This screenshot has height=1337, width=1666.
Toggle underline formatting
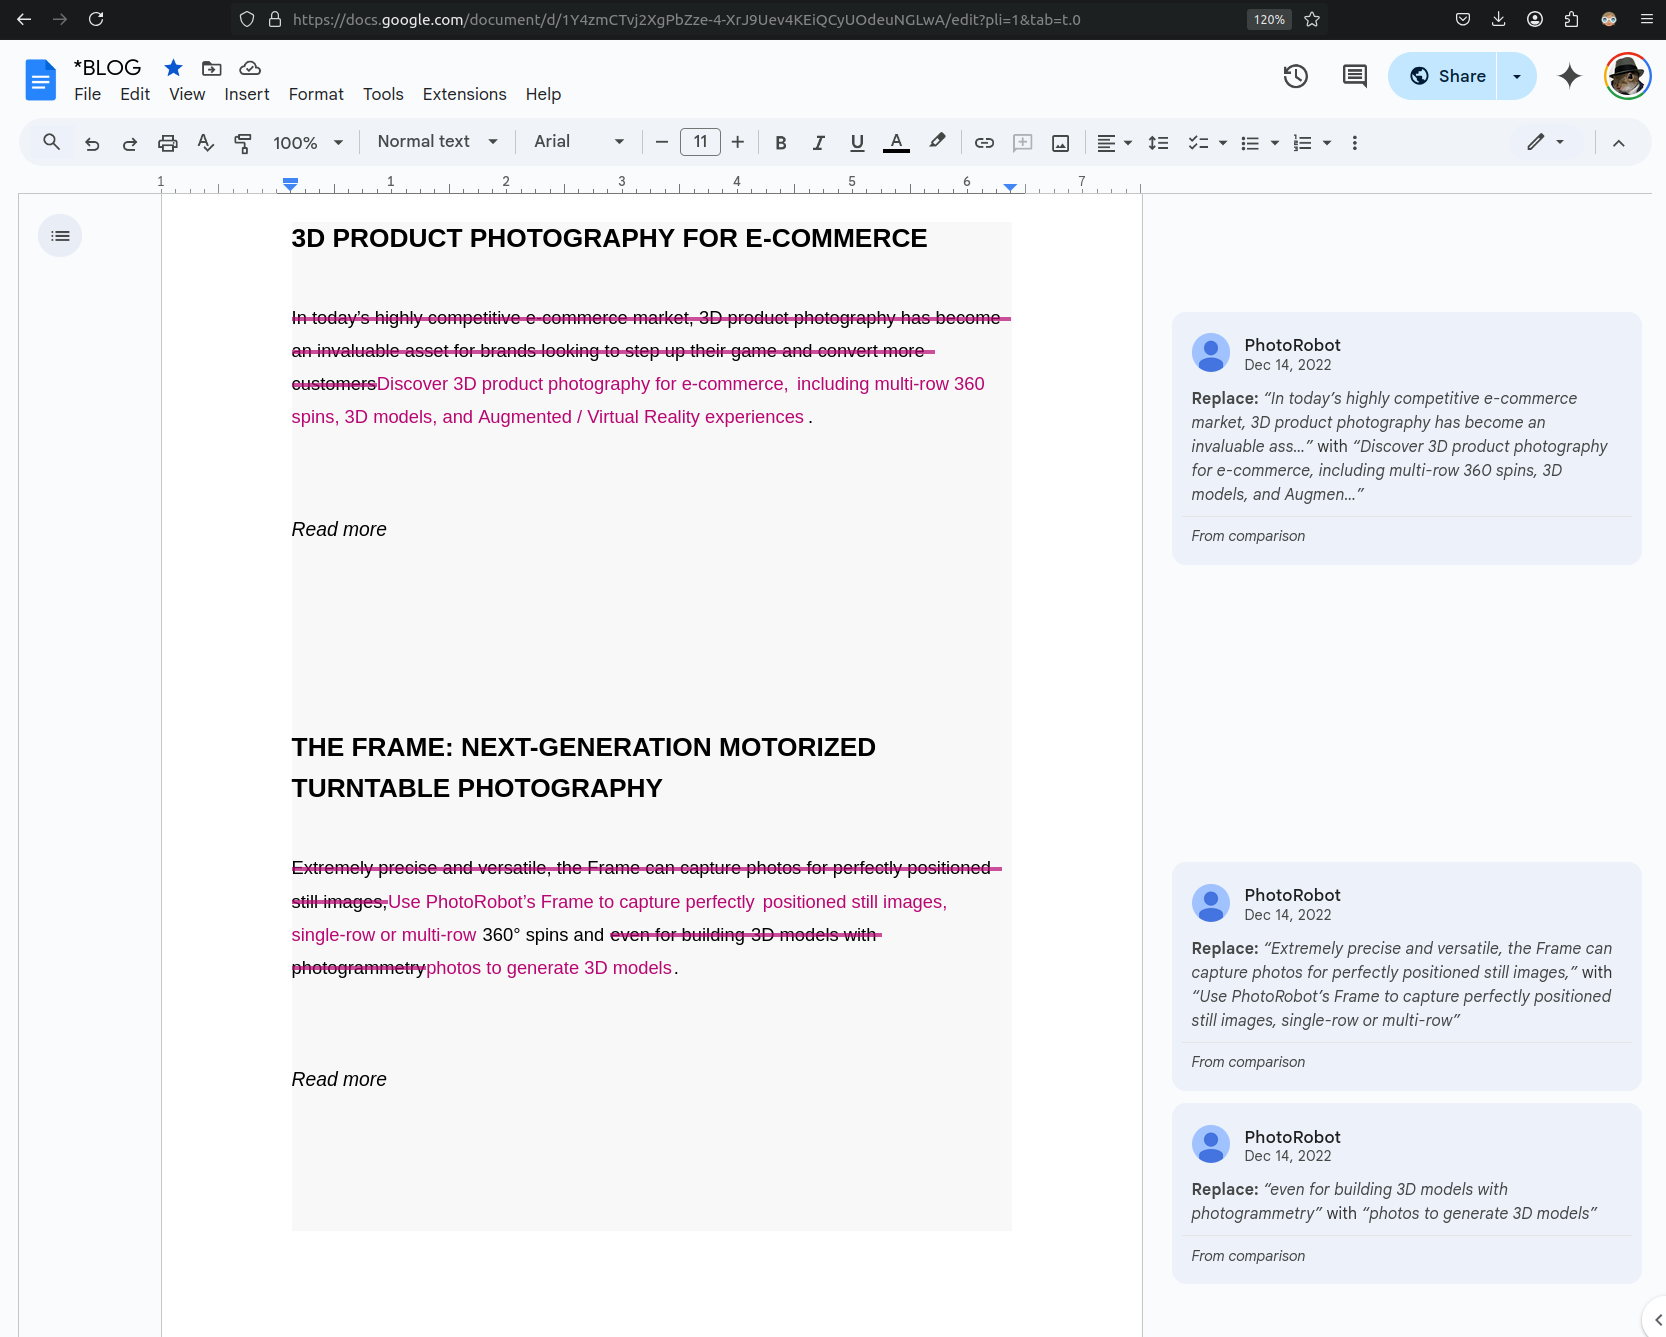[x=857, y=143]
